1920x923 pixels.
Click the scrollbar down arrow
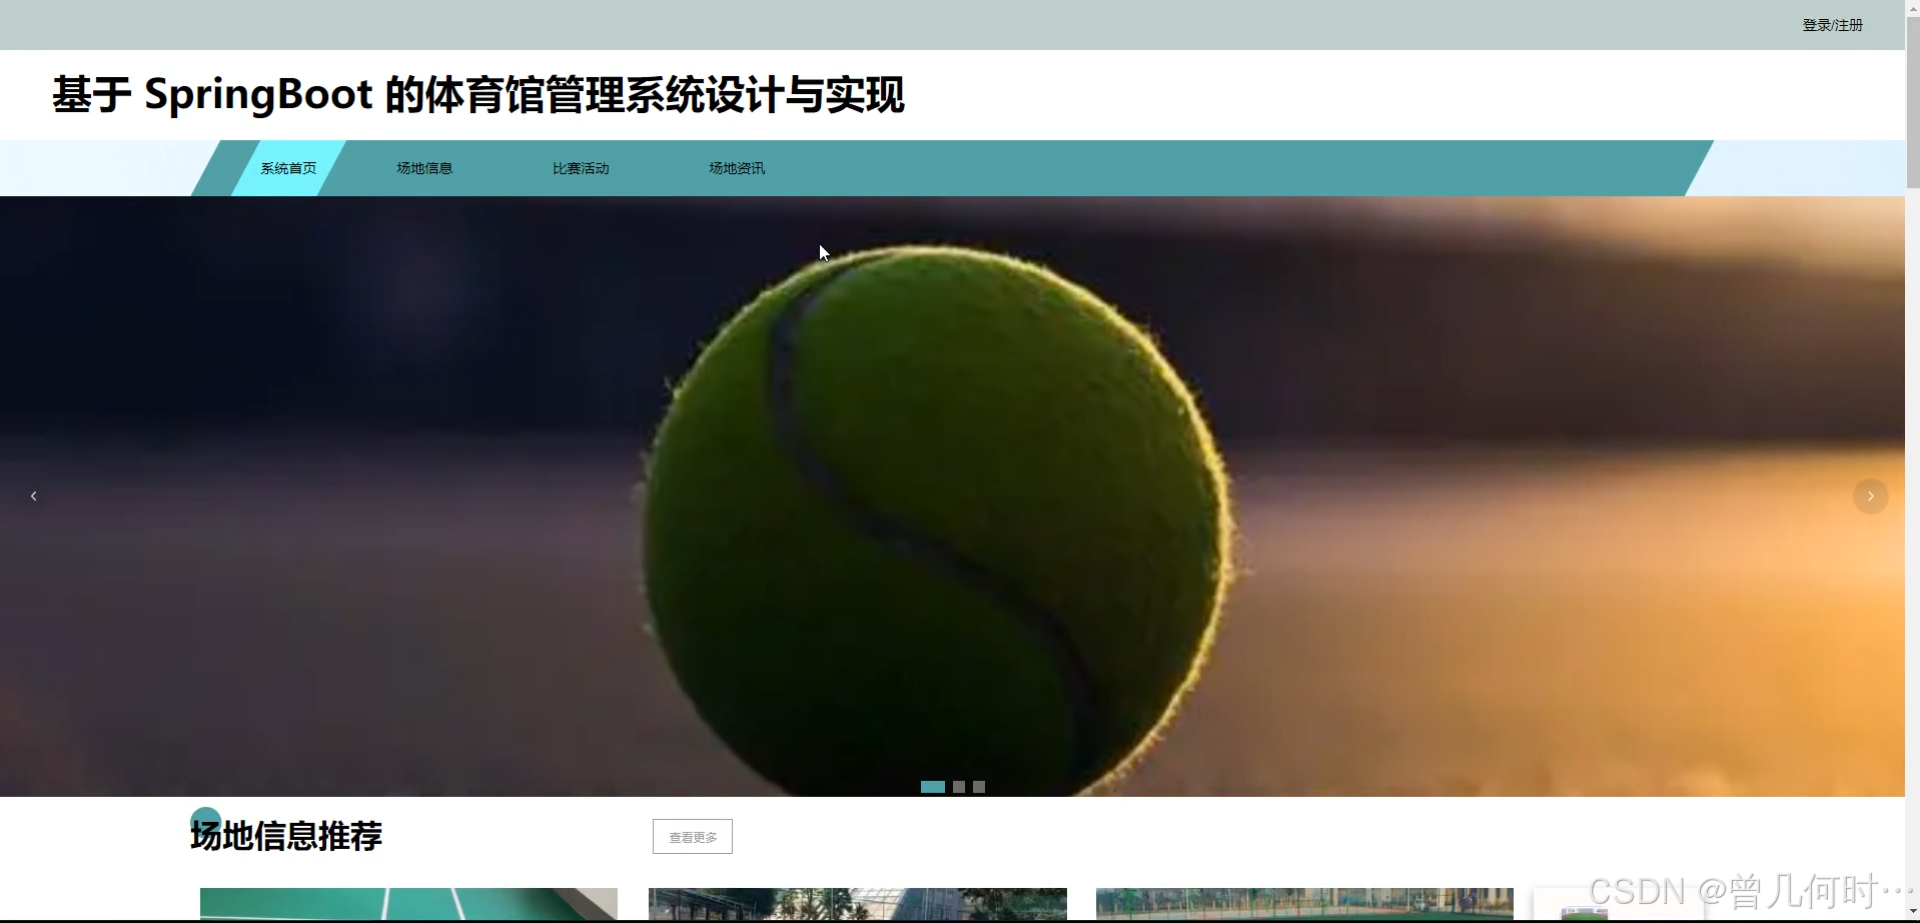pos(1911,911)
